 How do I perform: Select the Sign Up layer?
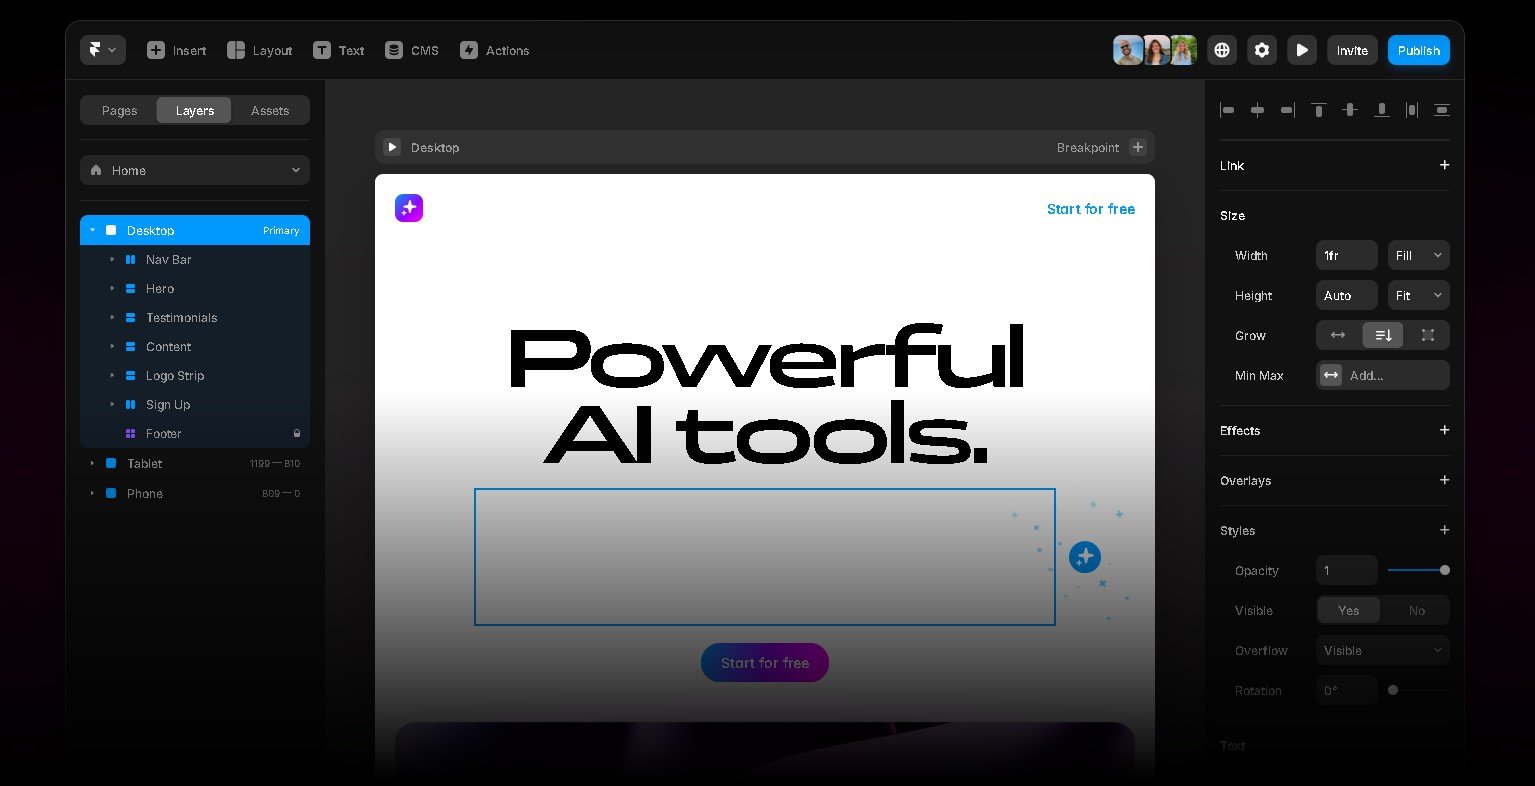point(195,404)
